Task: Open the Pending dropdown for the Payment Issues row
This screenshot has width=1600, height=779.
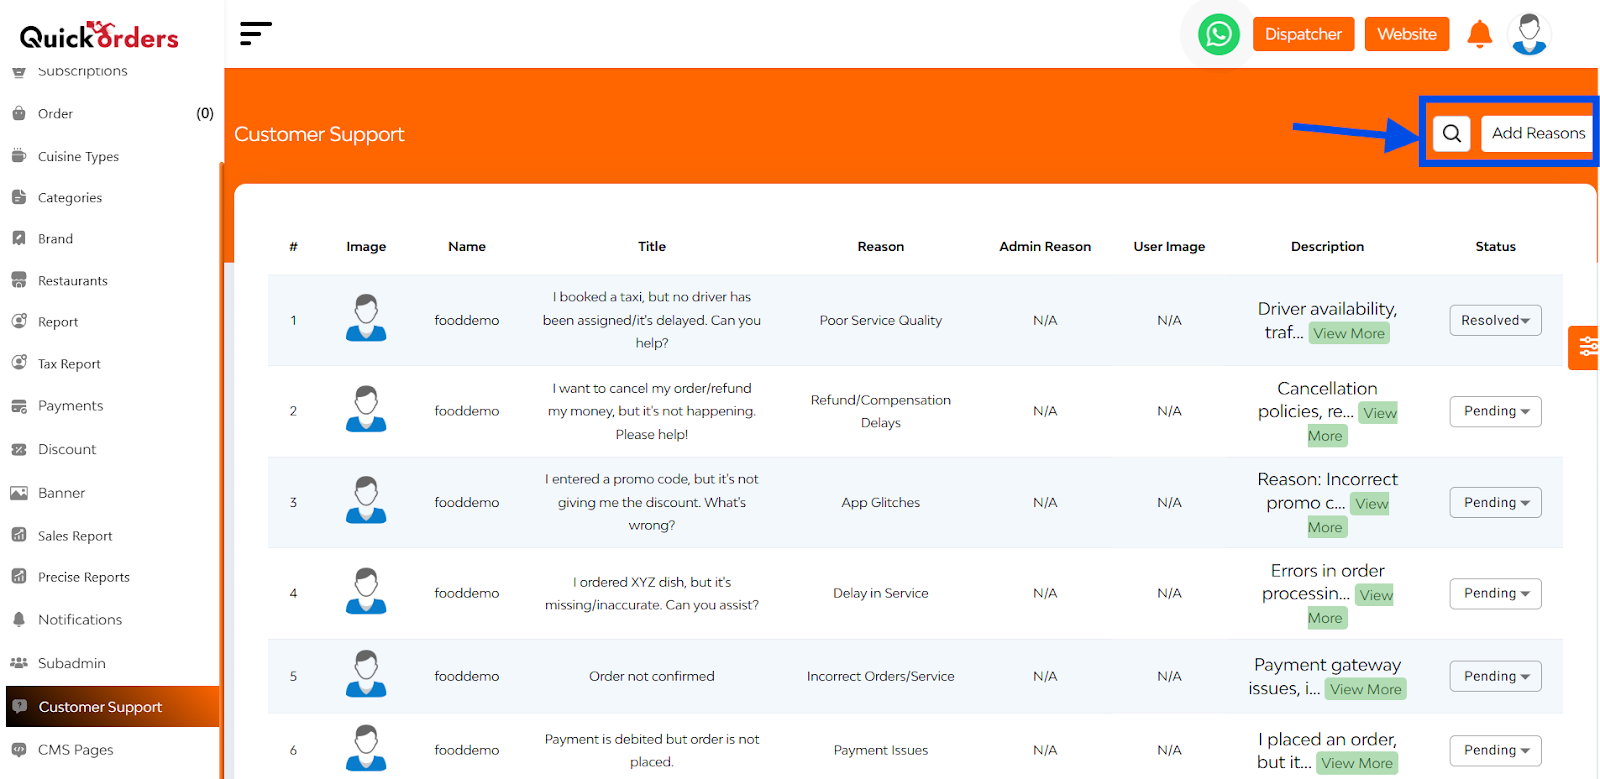Action: [x=1495, y=750]
